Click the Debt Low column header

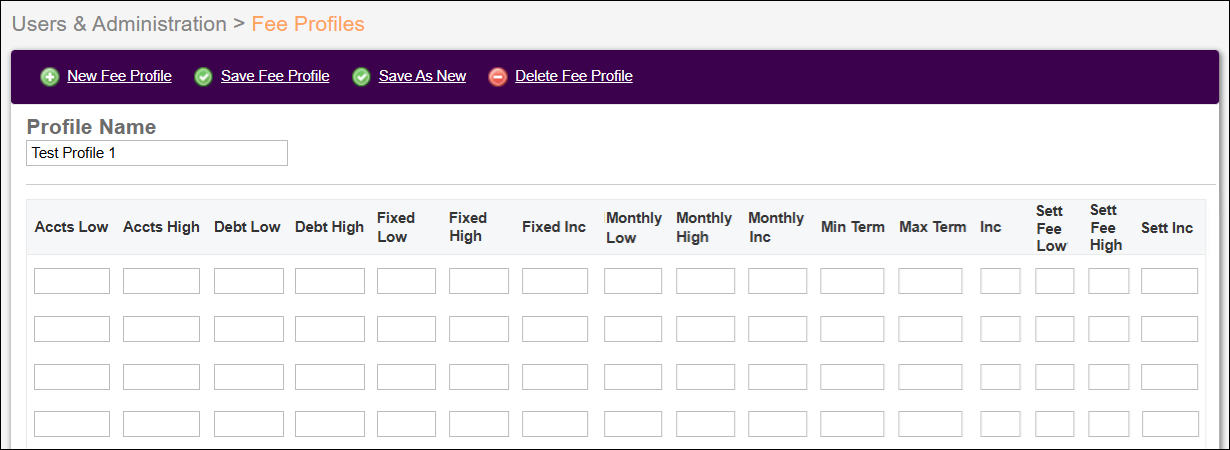pos(247,227)
